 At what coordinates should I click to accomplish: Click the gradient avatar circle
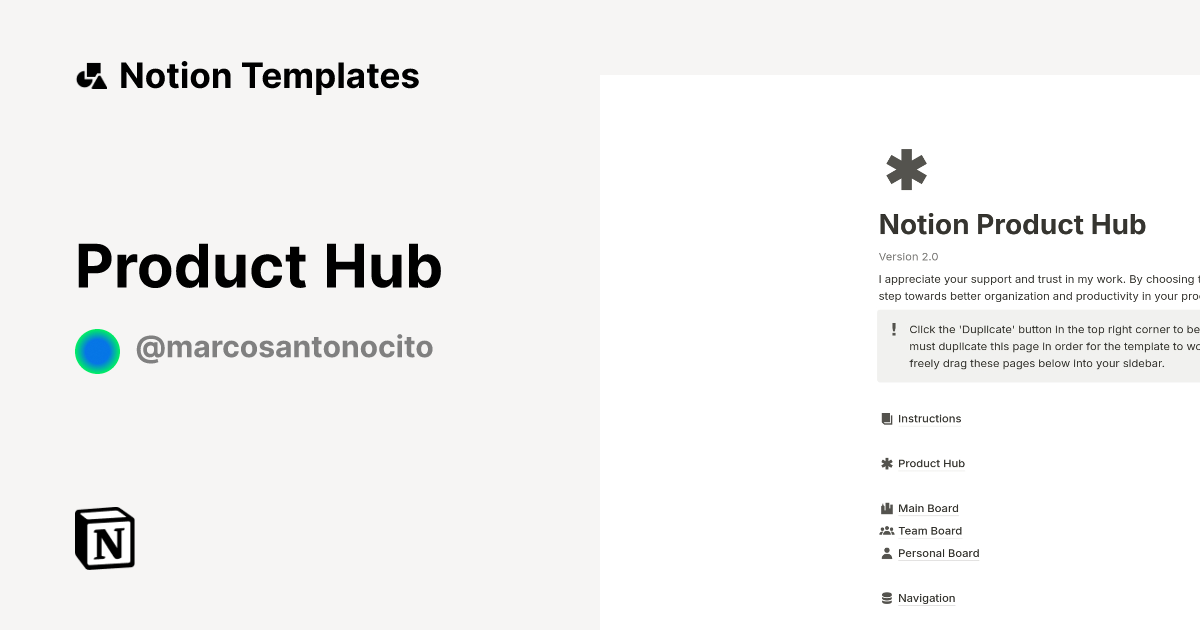tap(97, 351)
